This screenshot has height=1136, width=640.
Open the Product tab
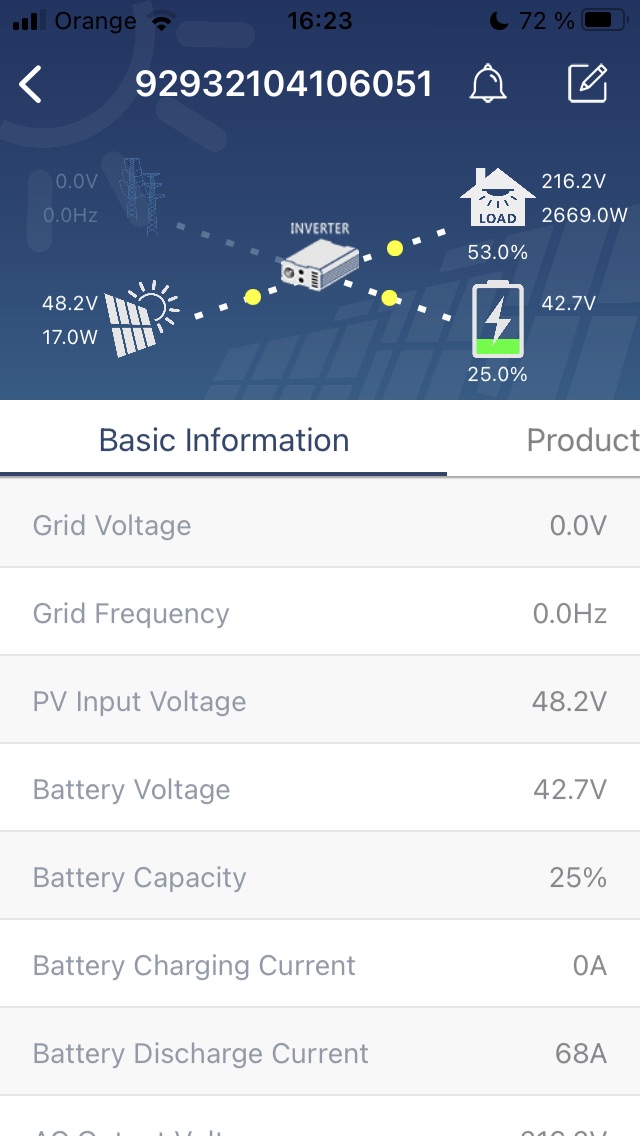point(582,440)
